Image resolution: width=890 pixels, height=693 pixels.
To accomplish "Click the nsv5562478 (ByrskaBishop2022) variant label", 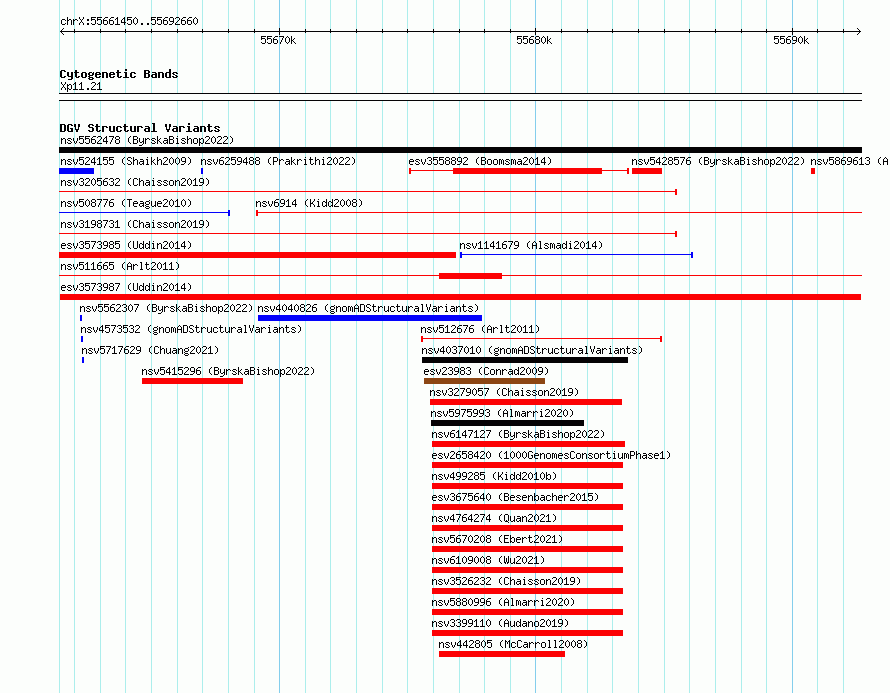I will click(147, 140).
